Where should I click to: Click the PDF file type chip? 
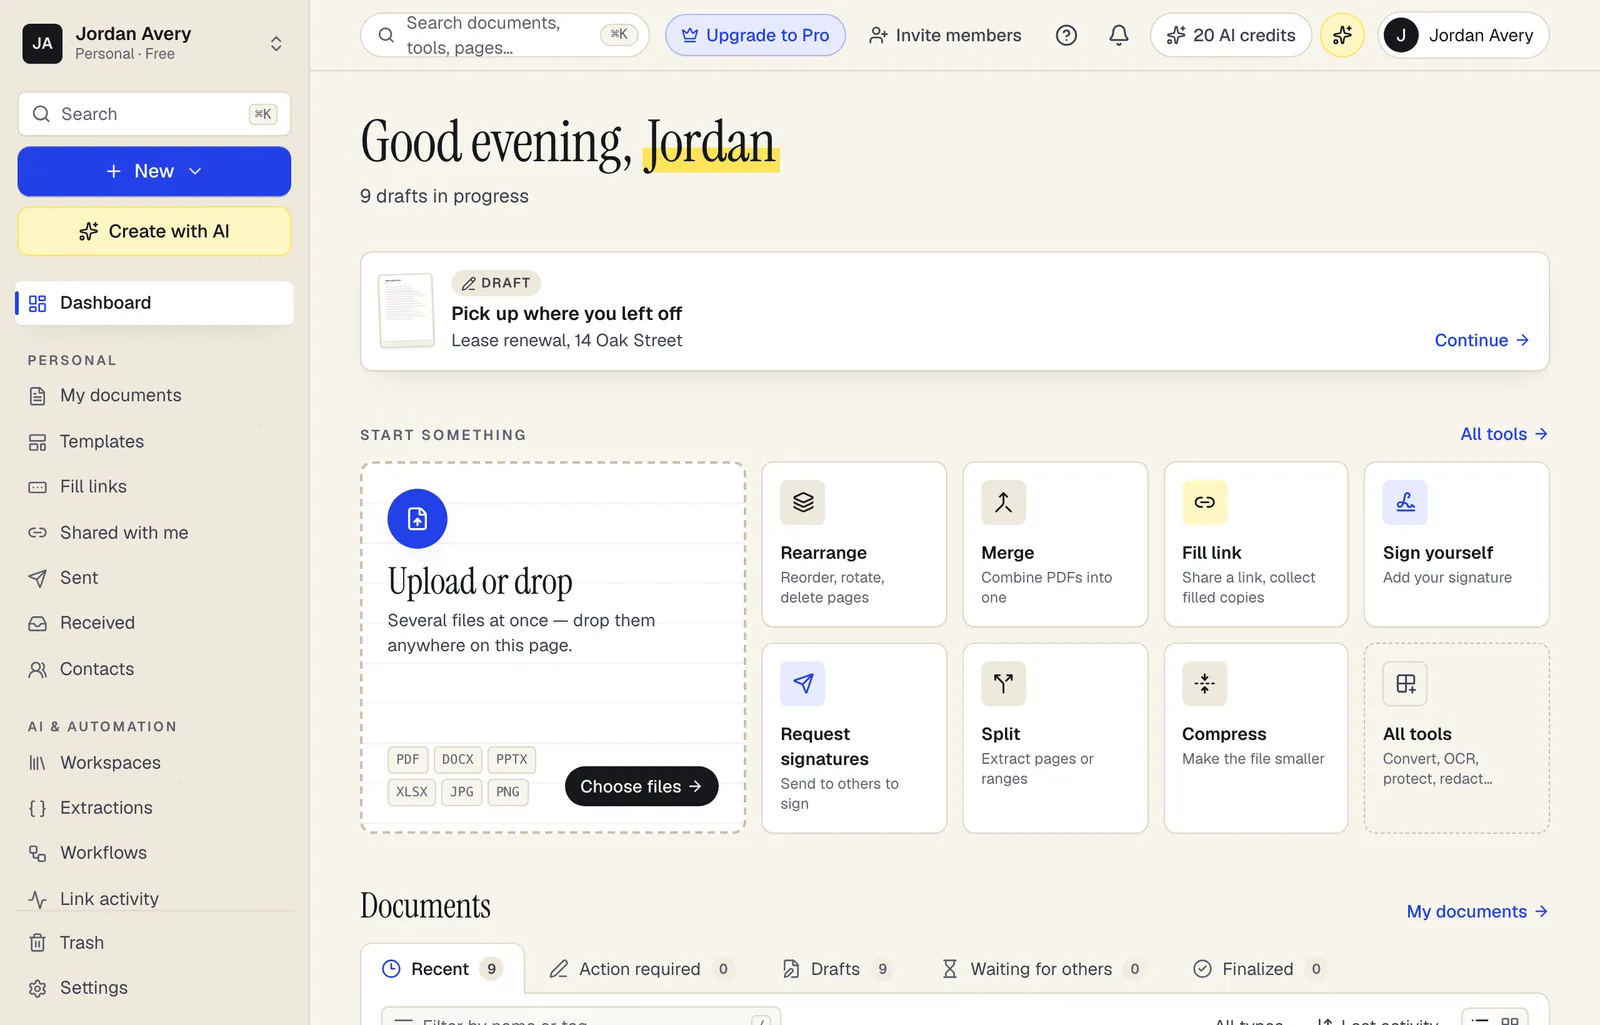coord(408,760)
